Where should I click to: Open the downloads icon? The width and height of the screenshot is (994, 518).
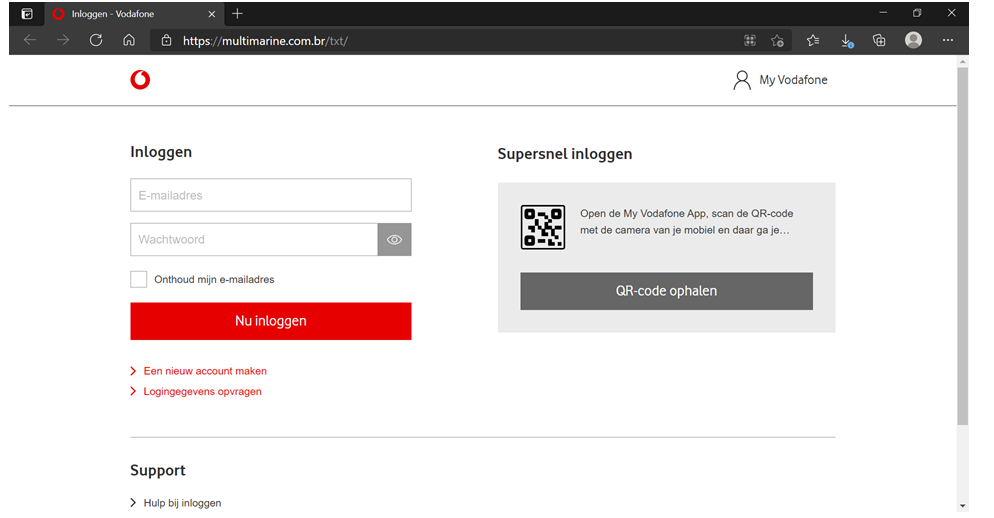(846, 41)
